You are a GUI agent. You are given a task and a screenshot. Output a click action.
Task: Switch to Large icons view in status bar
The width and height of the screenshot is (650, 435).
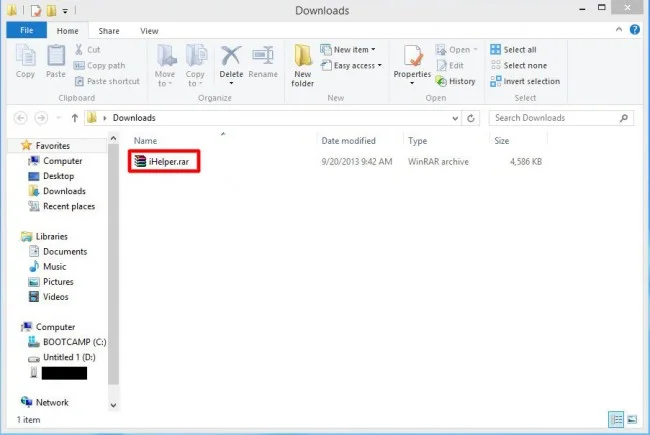click(x=632, y=419)
